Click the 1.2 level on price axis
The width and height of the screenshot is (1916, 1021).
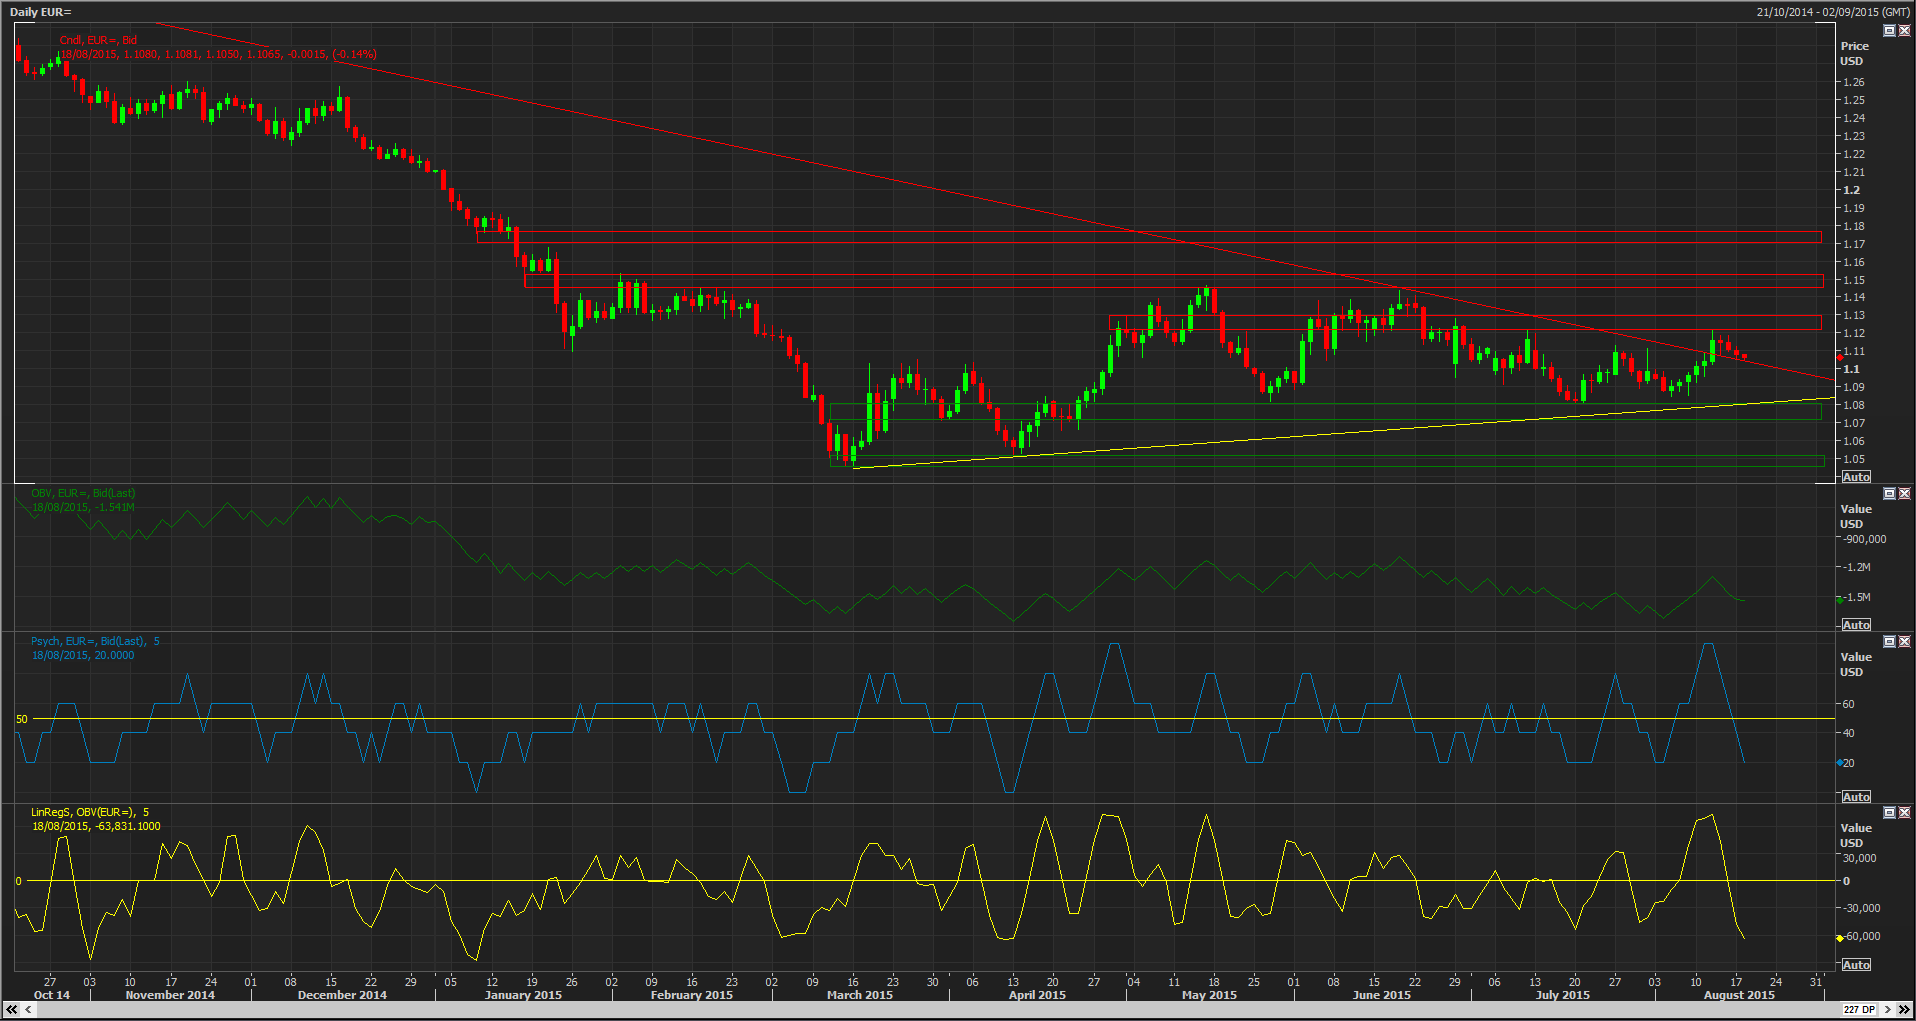(1852, 190)
